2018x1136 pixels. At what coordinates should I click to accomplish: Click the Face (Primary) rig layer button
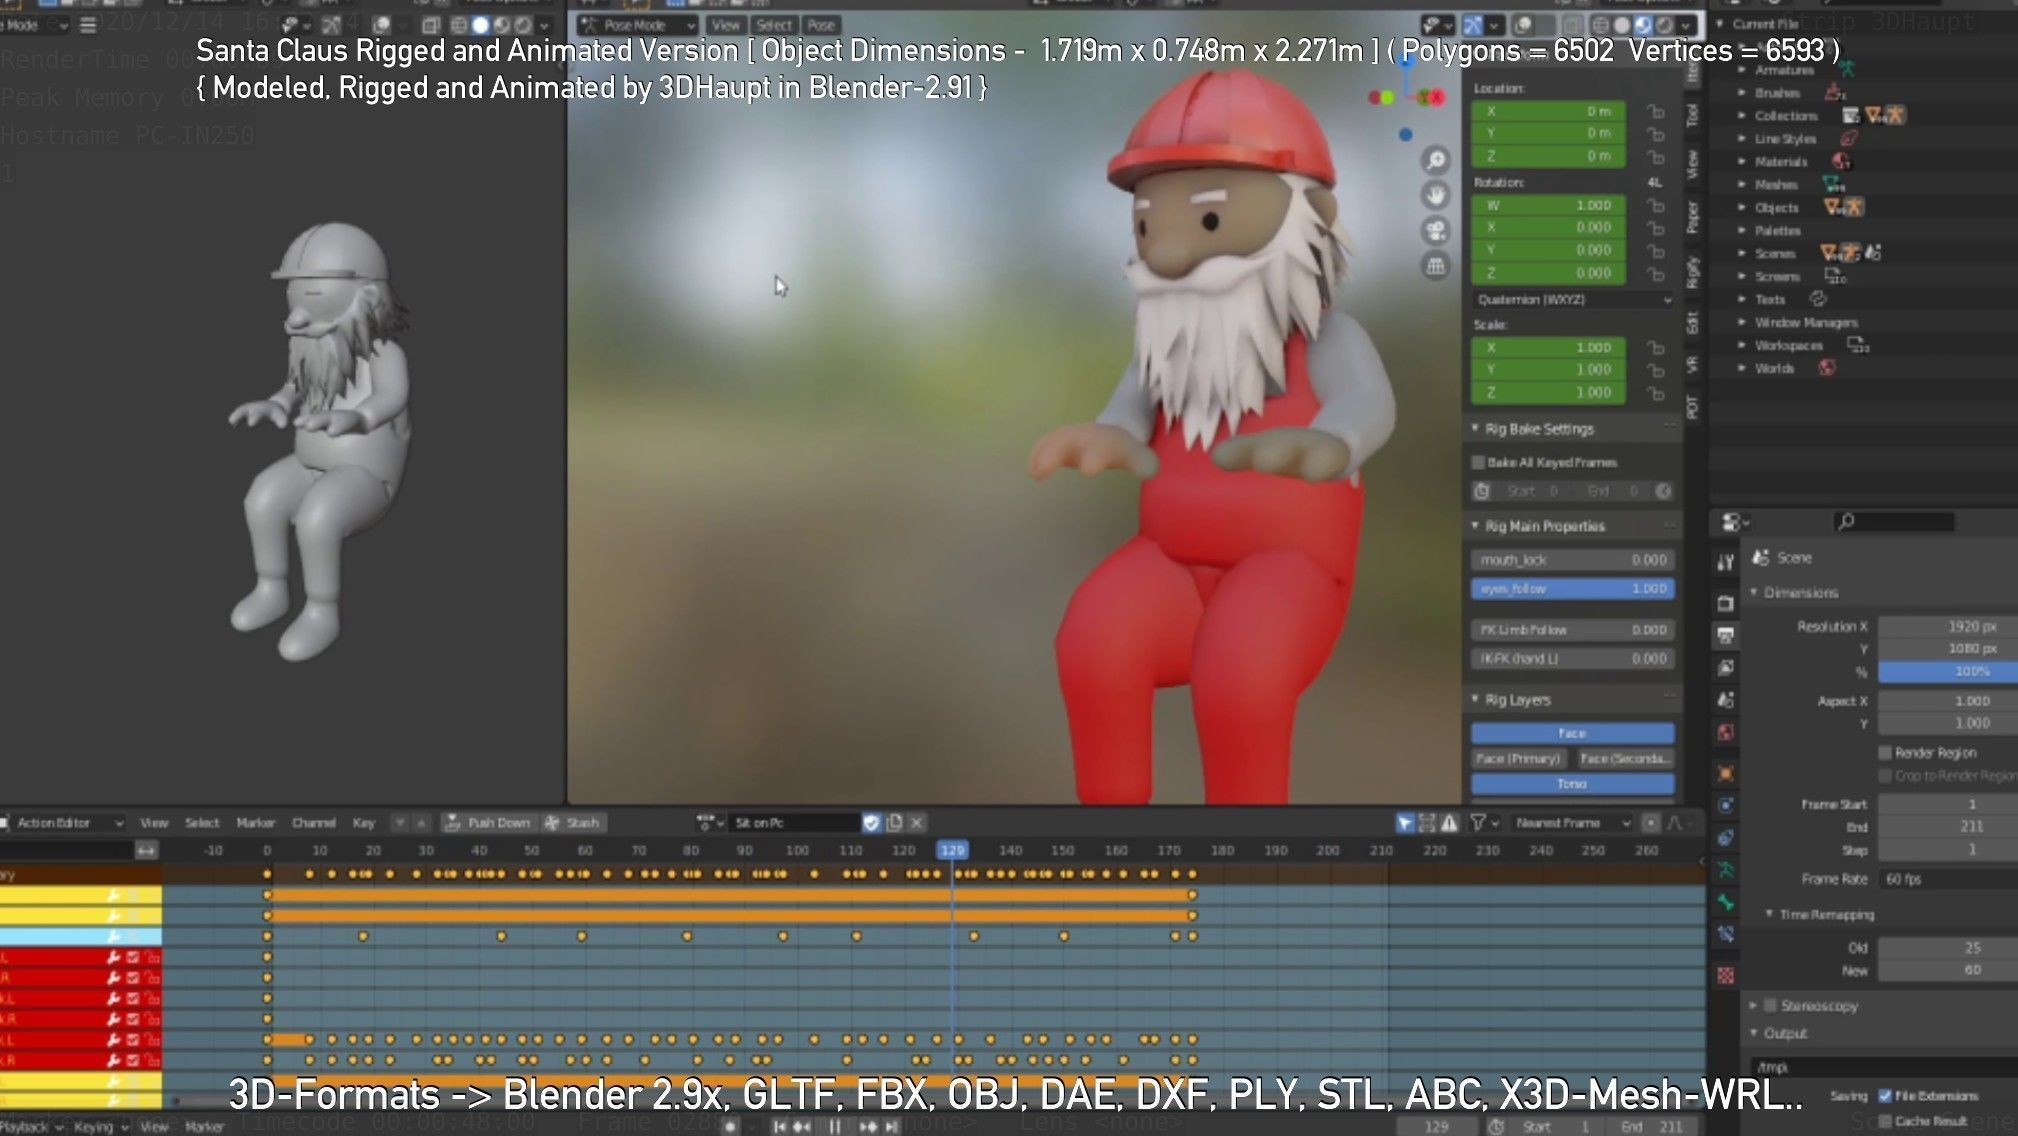click(x=1518, y=758)
